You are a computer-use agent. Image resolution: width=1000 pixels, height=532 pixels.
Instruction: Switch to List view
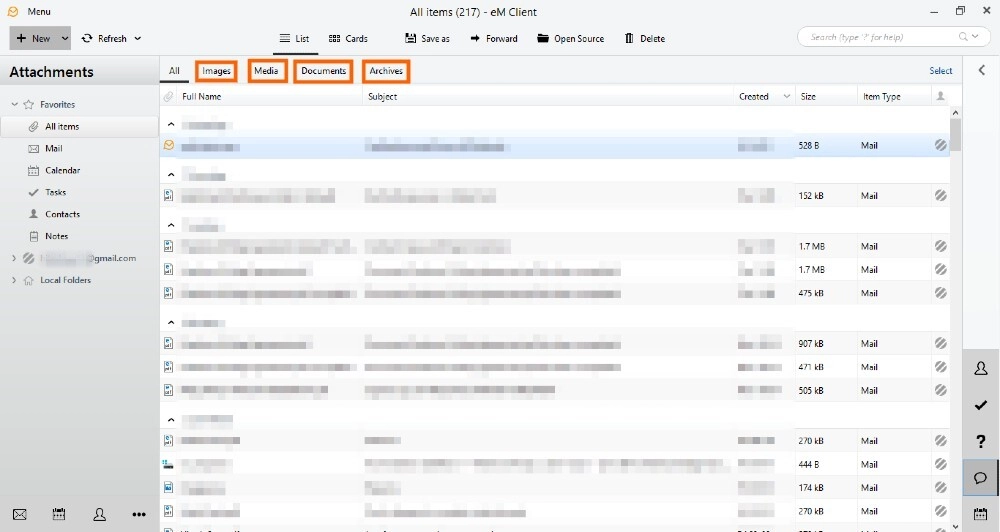[295, 38]
